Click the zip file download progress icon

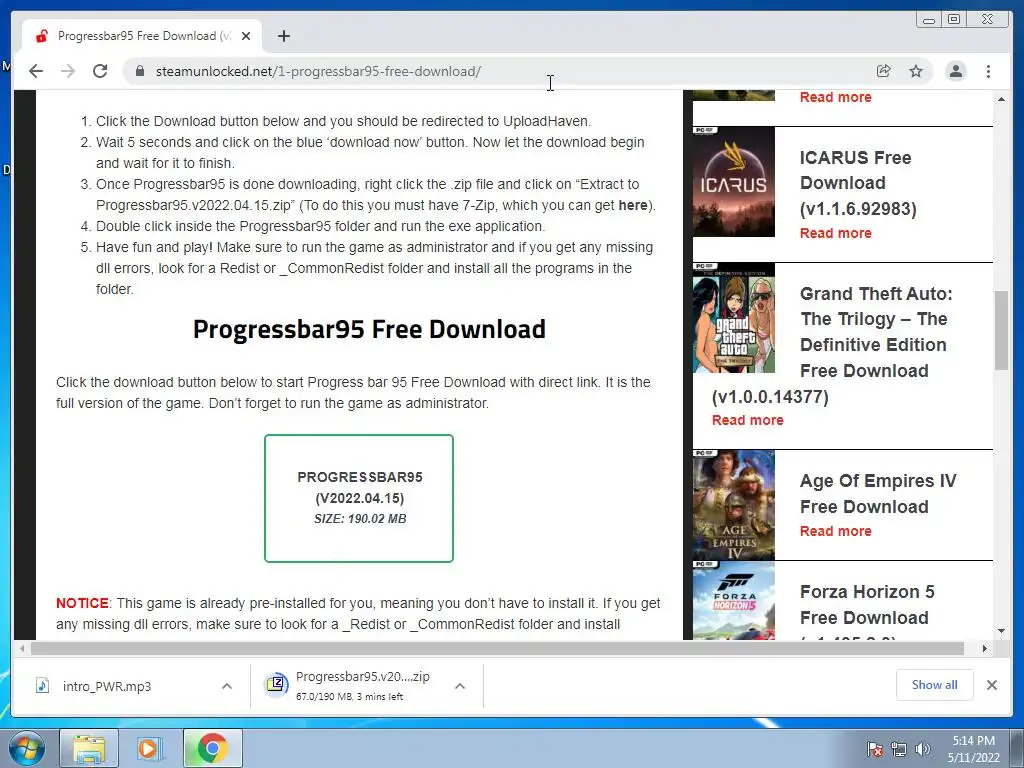(x=276, y=684)
